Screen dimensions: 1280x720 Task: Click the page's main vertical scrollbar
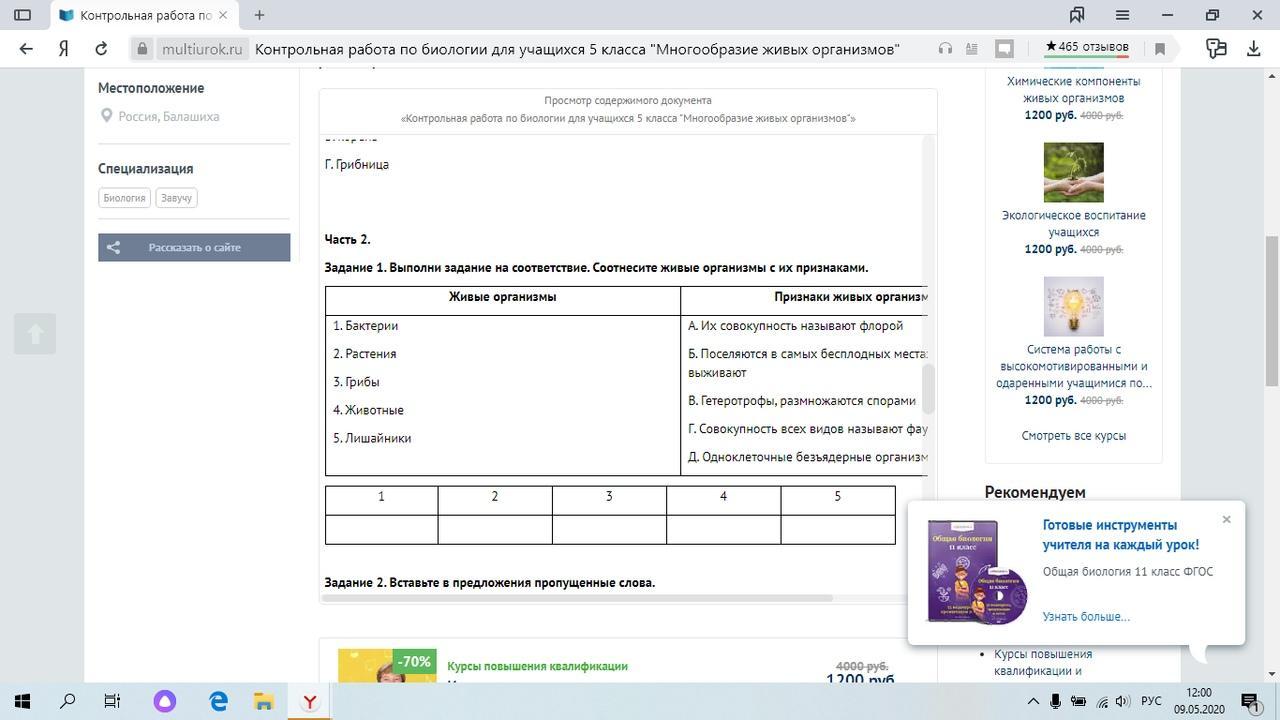(1272, 310)
